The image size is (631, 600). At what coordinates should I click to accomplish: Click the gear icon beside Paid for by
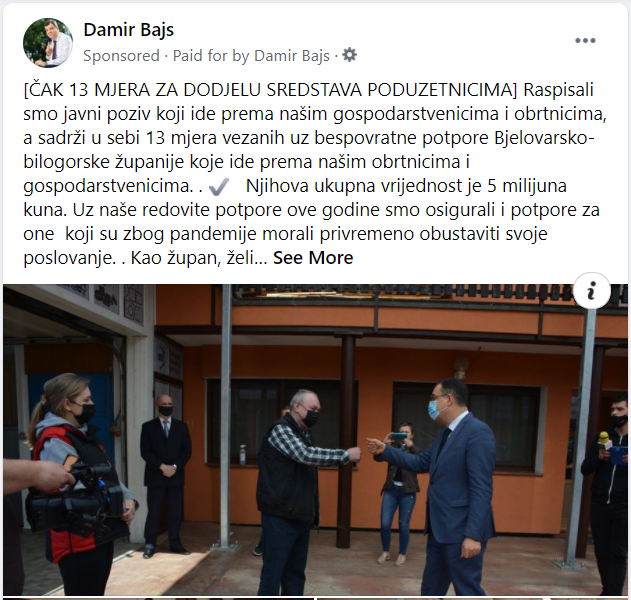349,55
